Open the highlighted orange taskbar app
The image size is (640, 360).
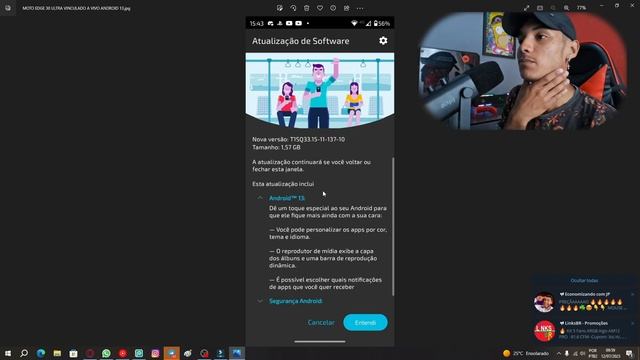[171, 353]
